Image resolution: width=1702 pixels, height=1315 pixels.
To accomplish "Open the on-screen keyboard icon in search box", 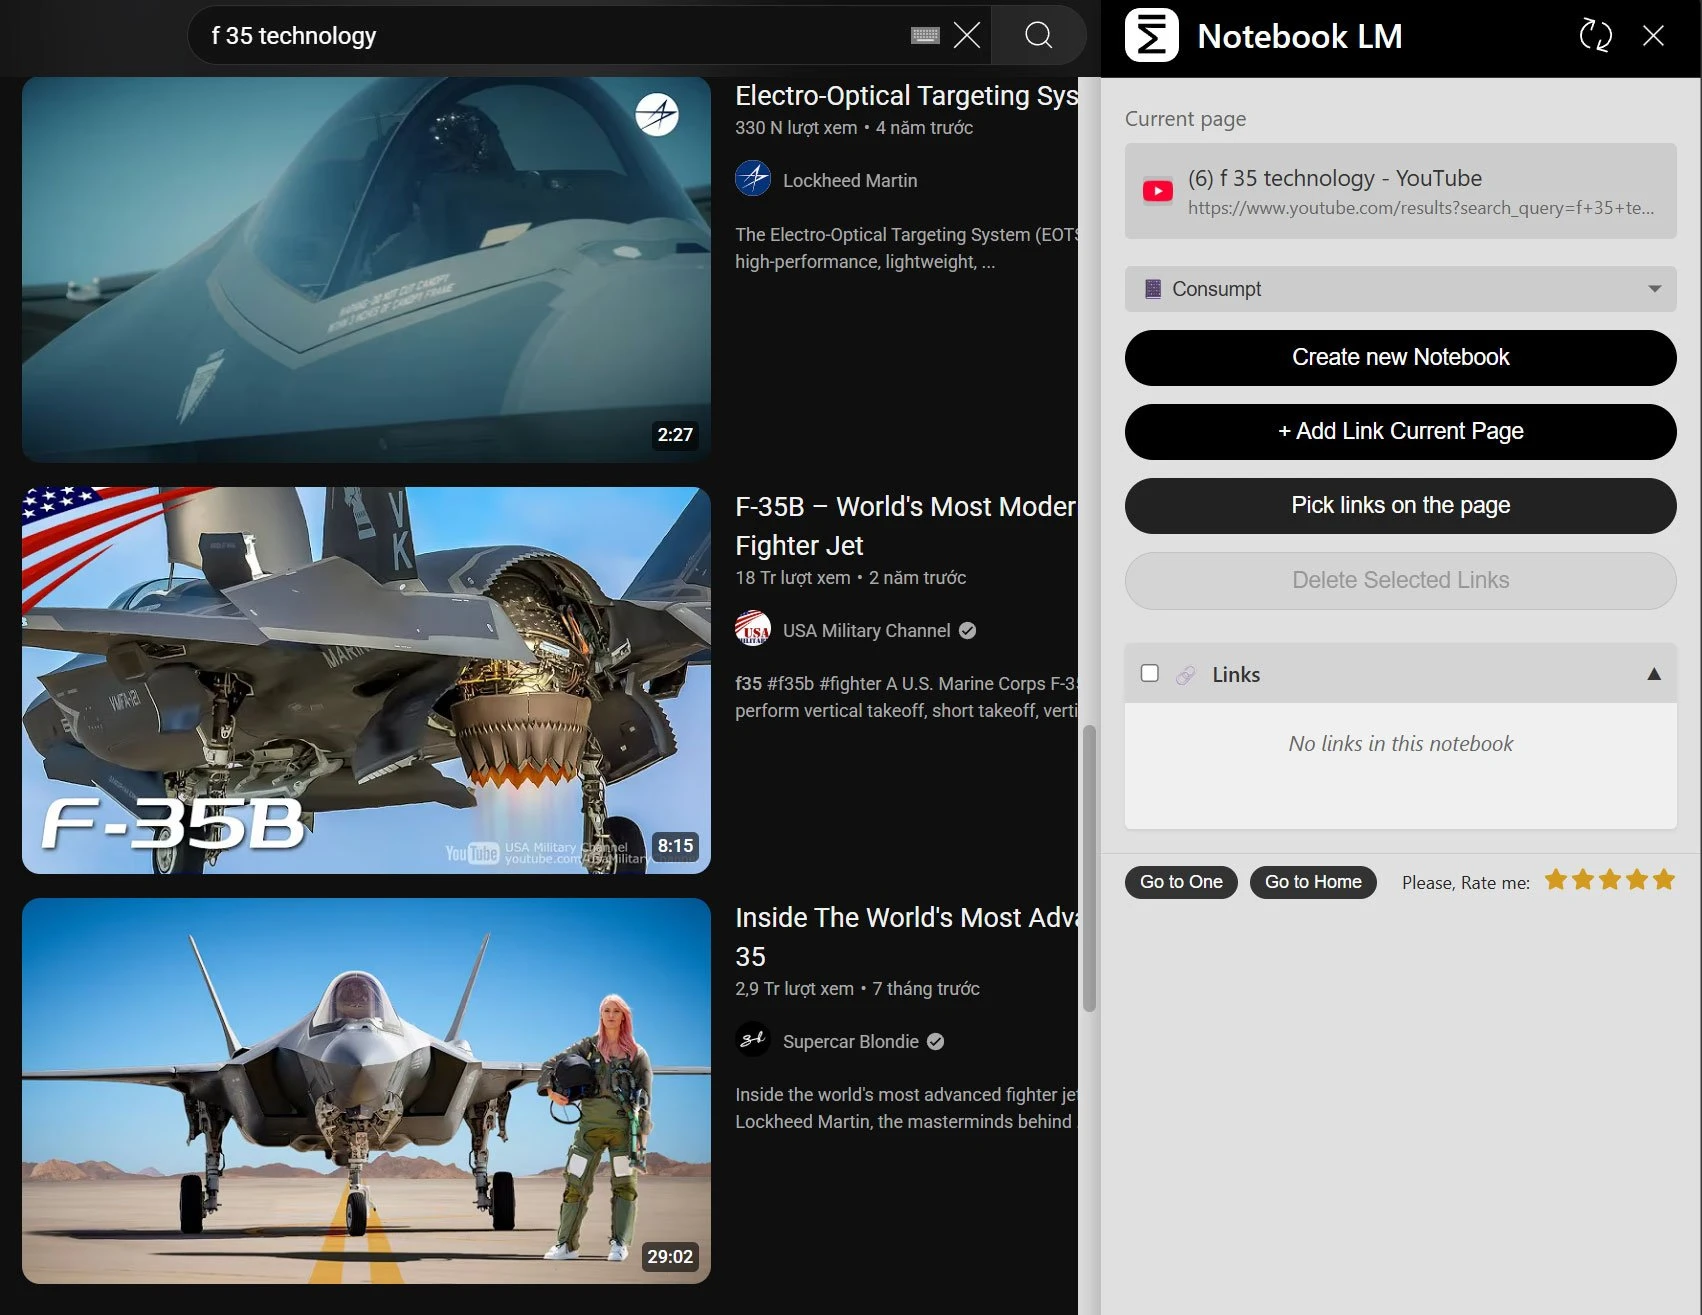I will (x=925, y=36).
